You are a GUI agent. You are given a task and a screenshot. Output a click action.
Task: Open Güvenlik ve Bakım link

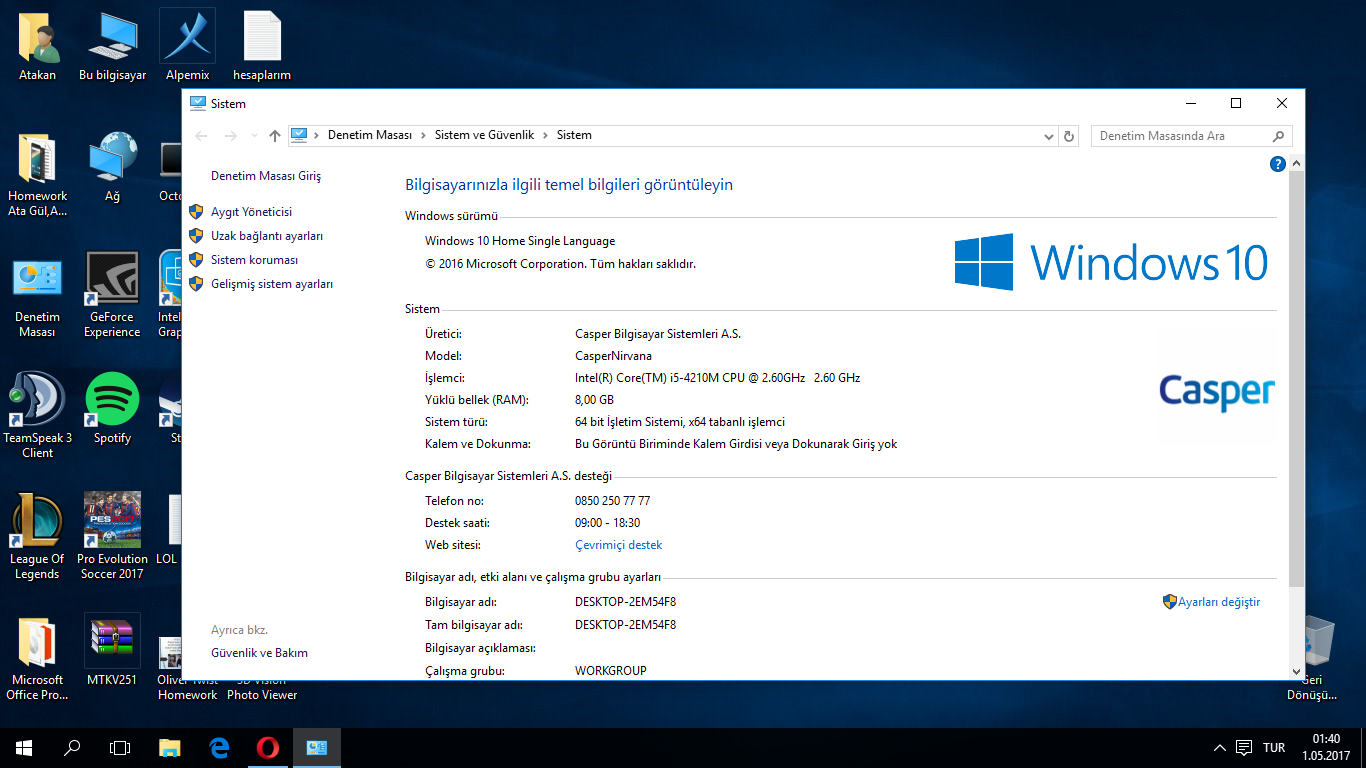259,653
